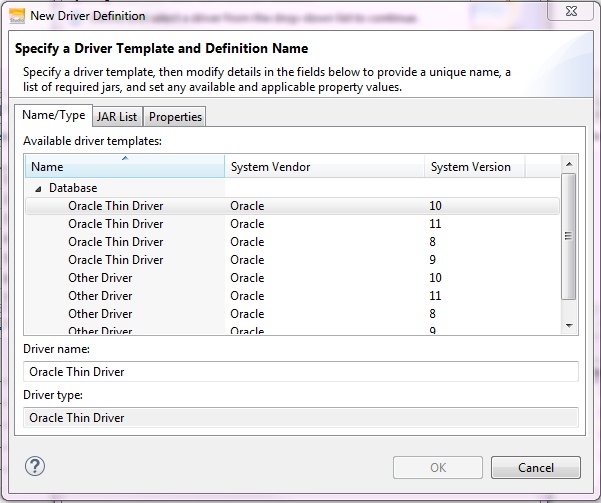Select Oracle Thin Driver version 10
Screen dimensions: 601x503
tap(115, 206)
